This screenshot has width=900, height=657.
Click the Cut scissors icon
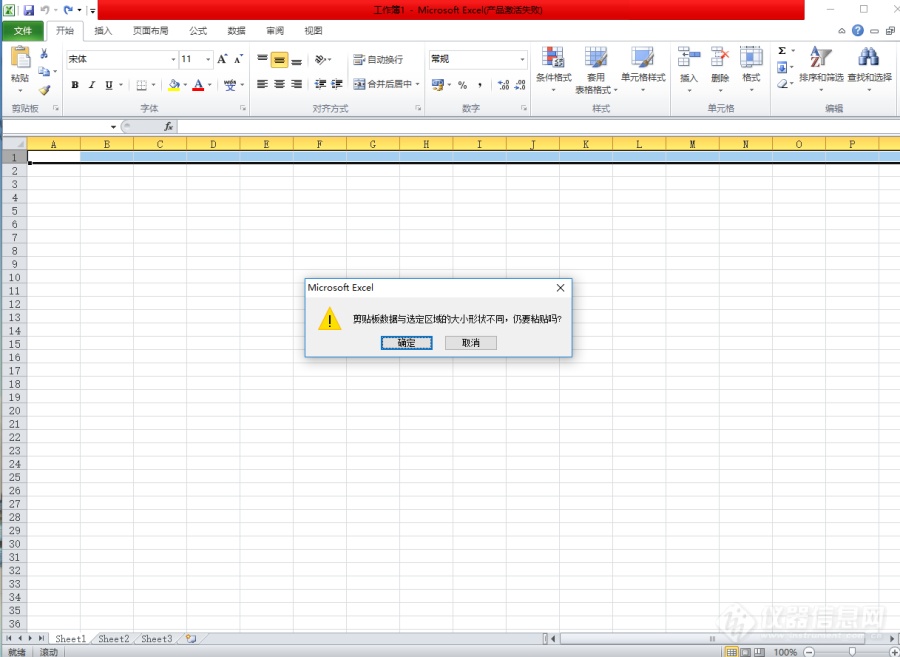(44, 54)
